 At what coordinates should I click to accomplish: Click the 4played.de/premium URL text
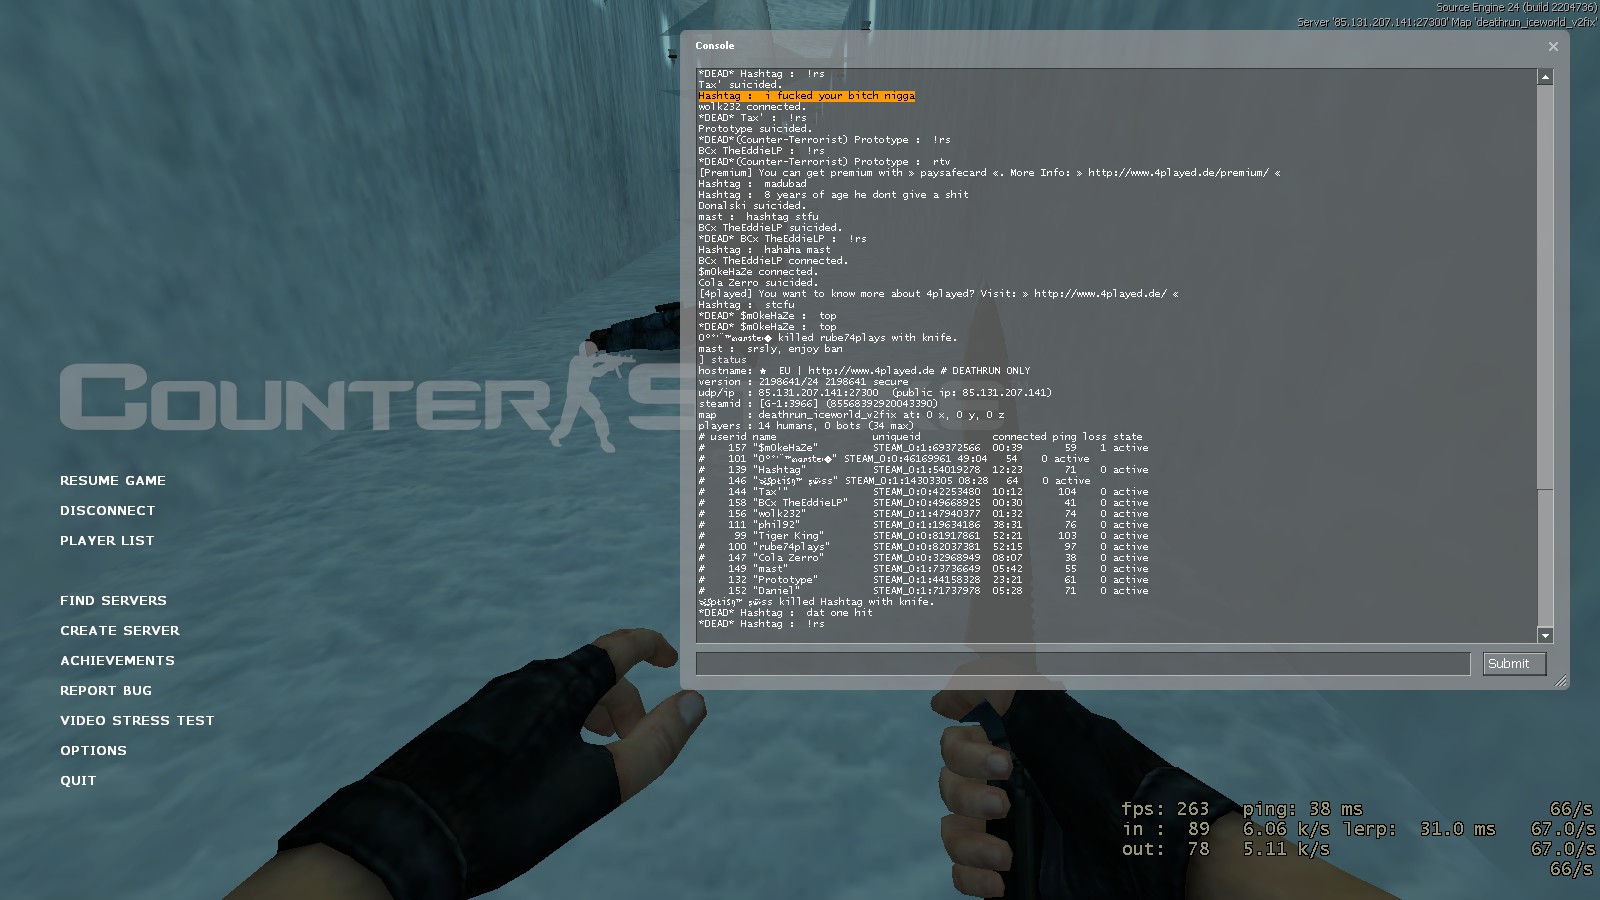pyautogui.click(x=1178, y=173)
